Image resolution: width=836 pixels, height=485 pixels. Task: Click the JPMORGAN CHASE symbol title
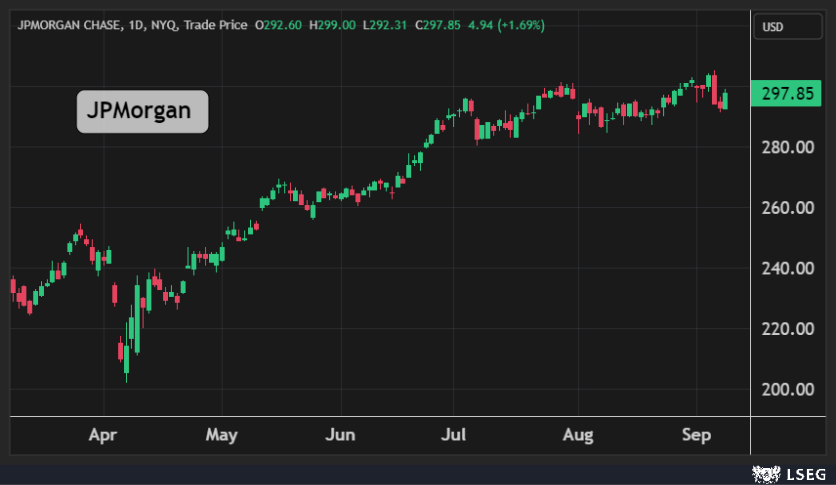pos(65,26)
